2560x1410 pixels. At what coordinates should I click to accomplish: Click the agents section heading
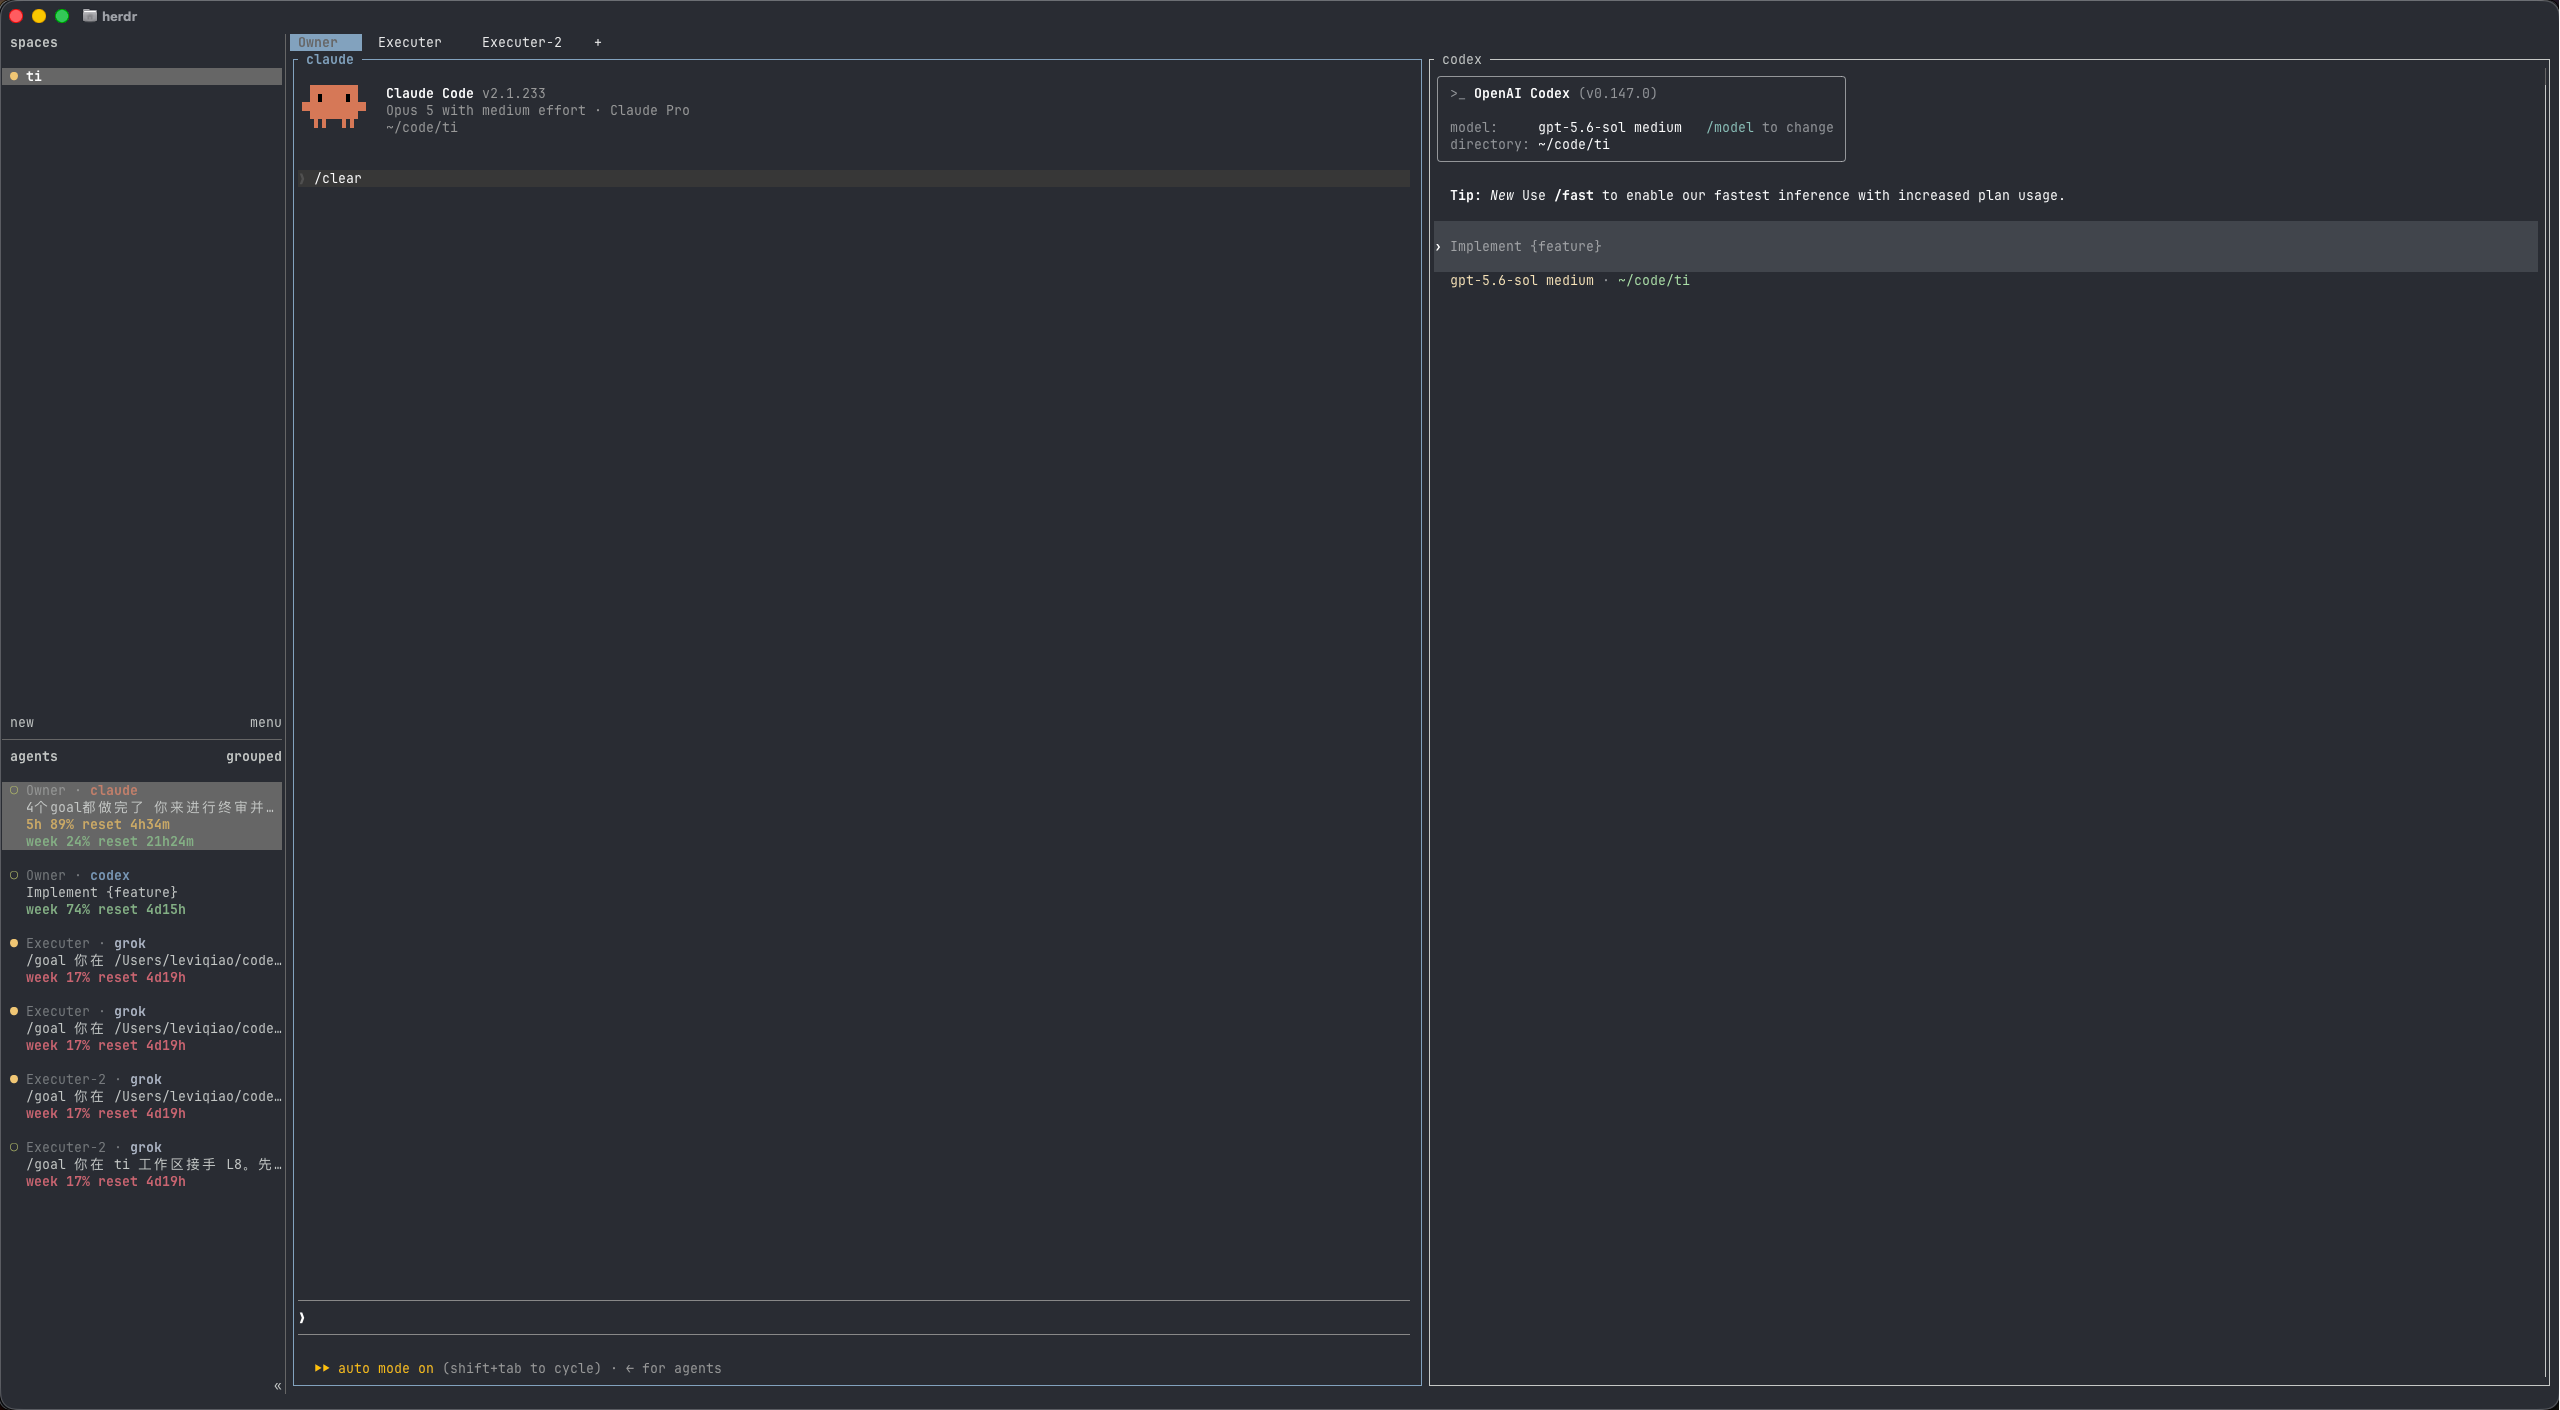pos(33,756)
